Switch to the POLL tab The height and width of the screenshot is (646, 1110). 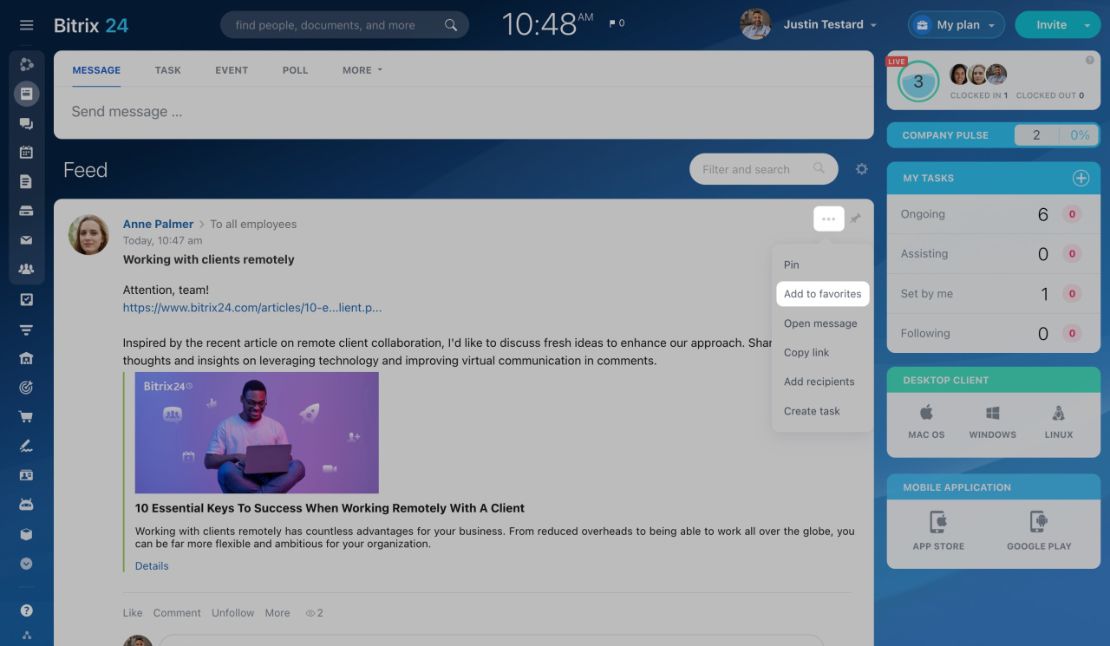pyautogui.click(x=295, y=70)
